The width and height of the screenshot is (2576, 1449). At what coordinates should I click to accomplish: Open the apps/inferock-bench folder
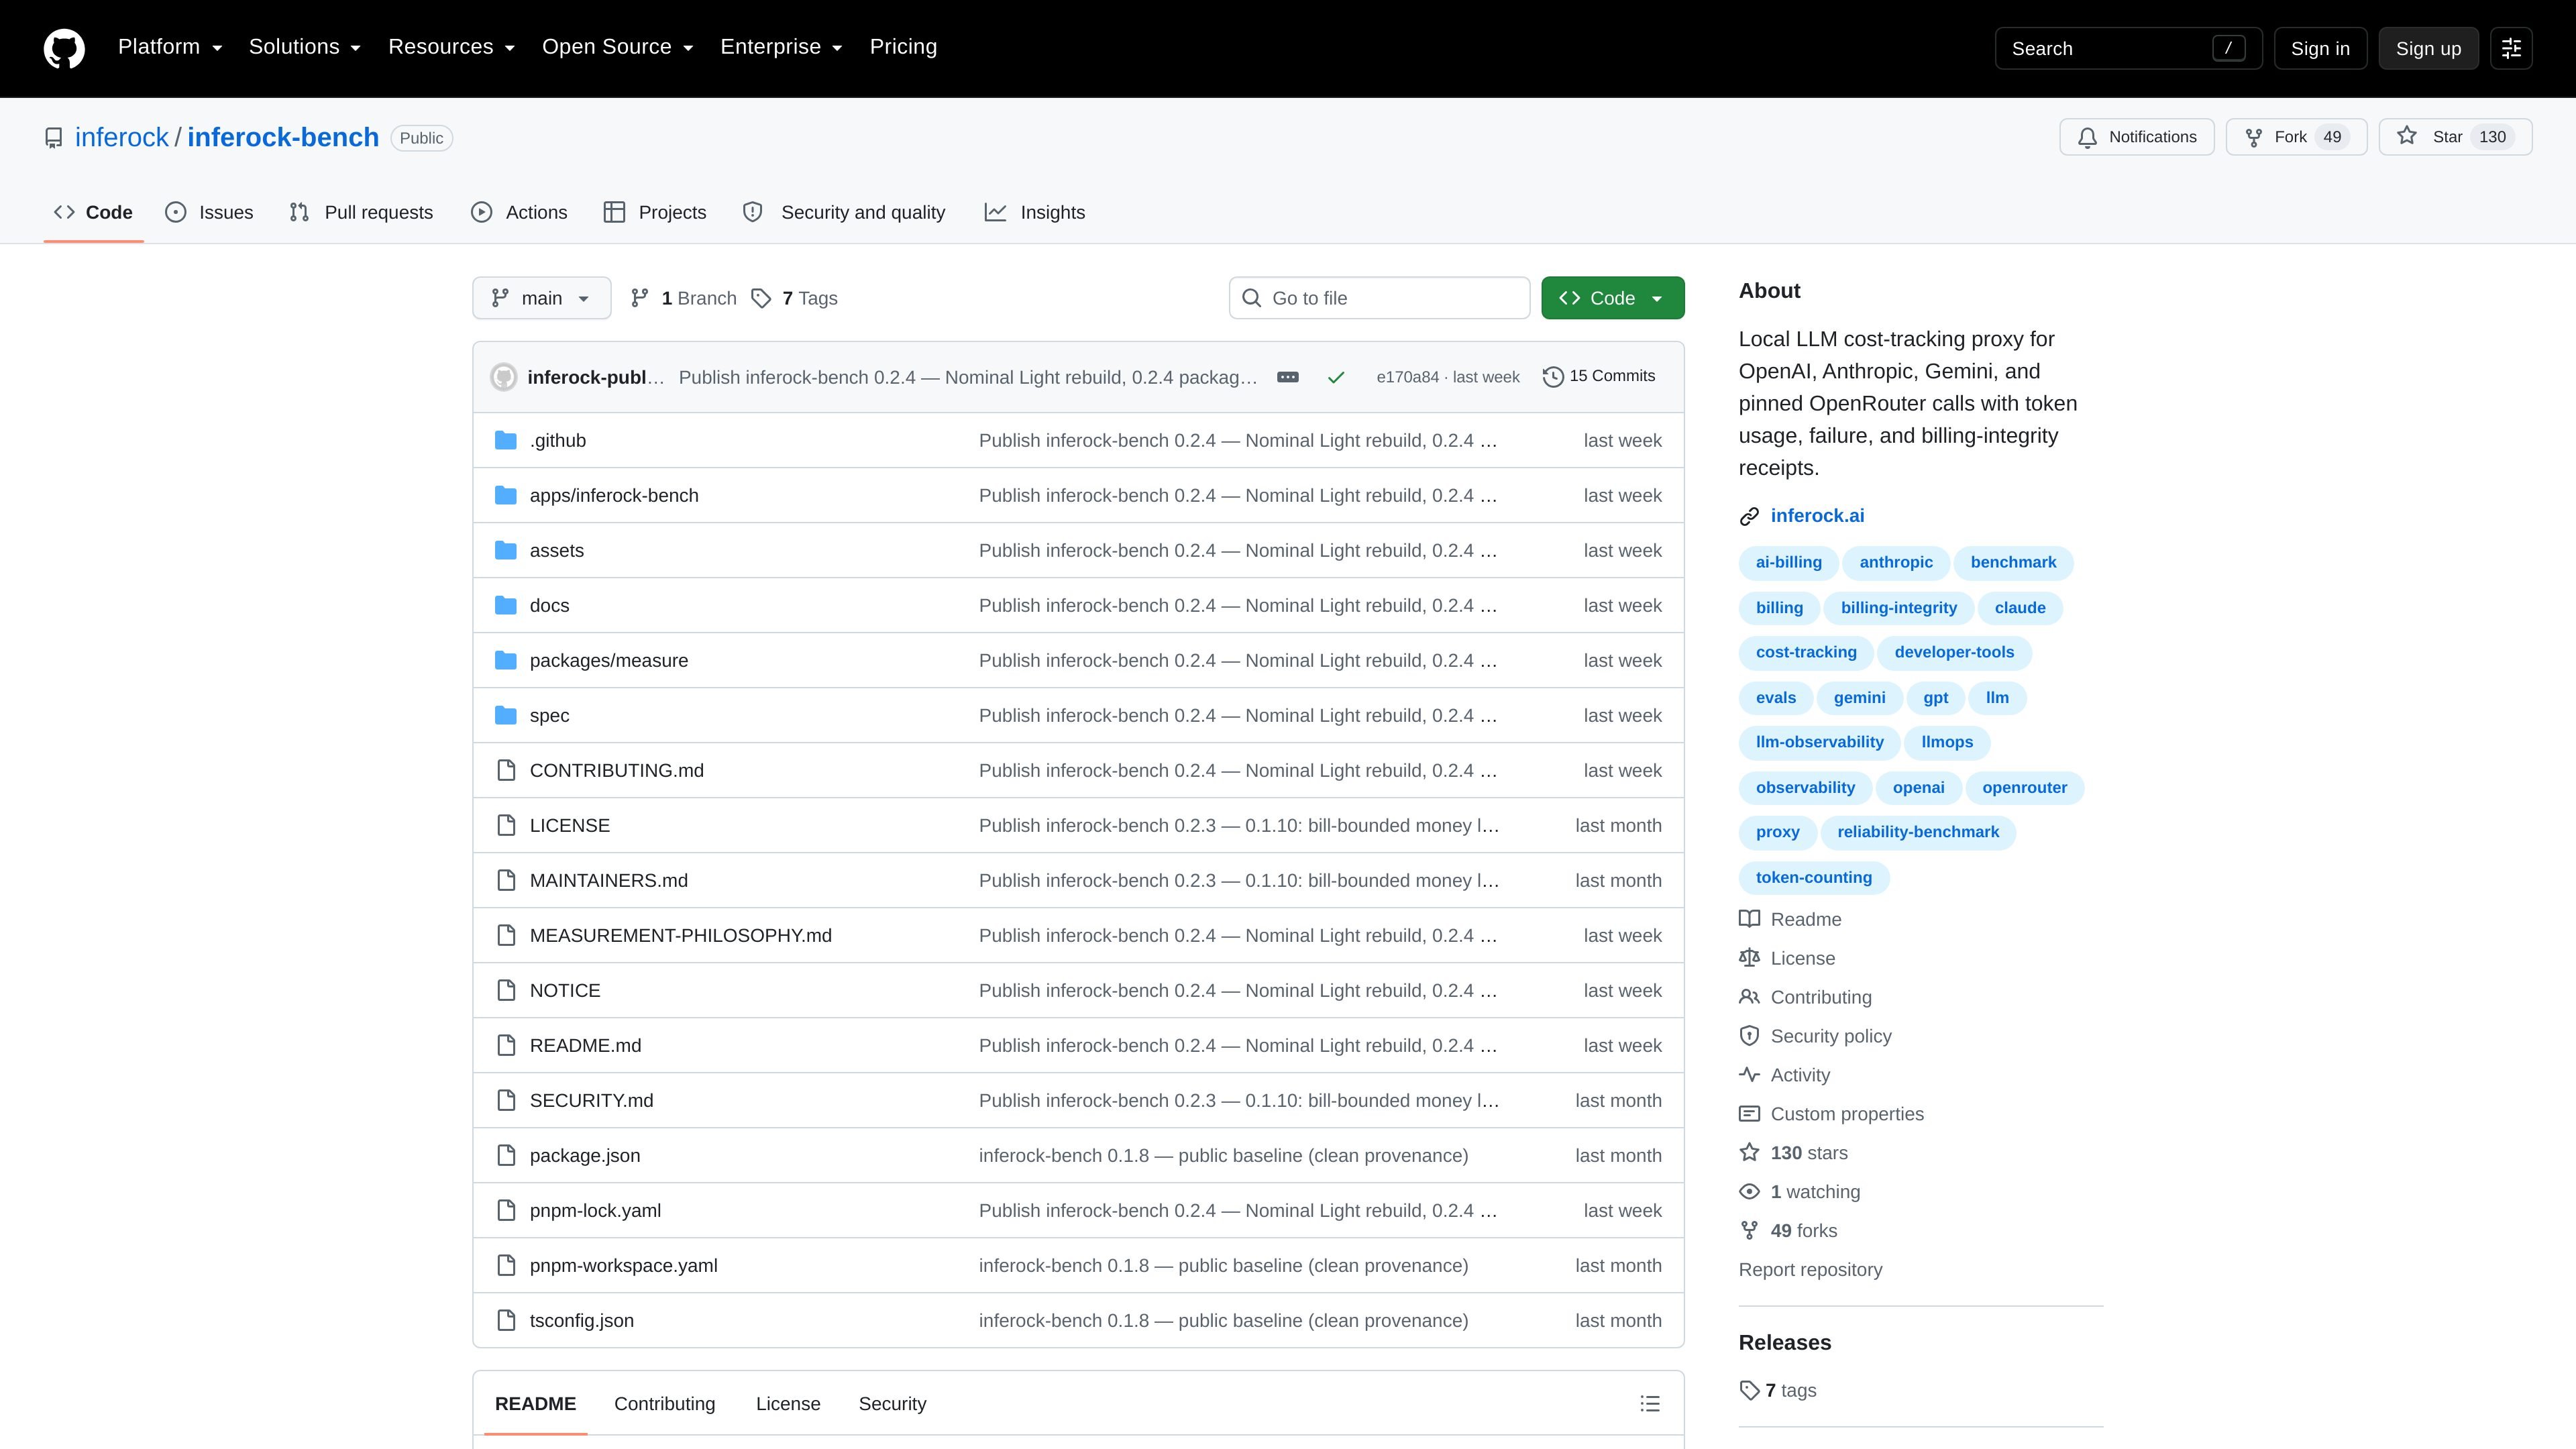(x=614, y=496)
